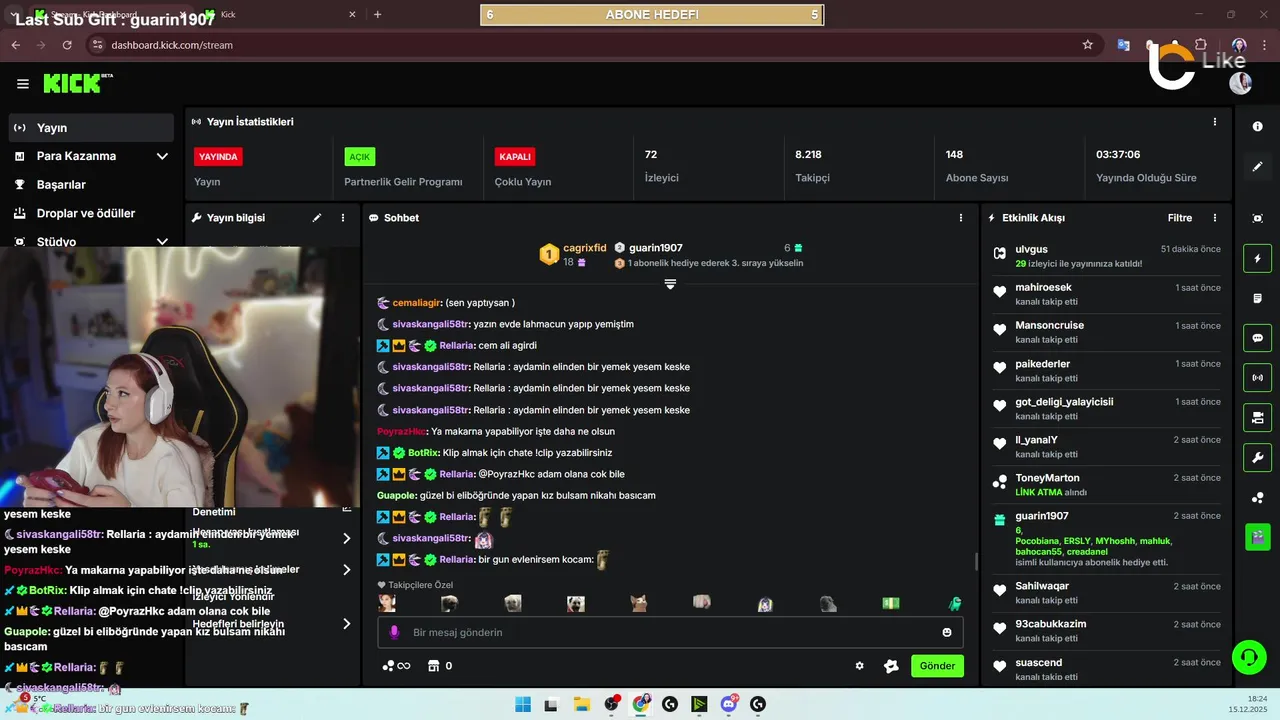This screenshot has width=1280, height=720.
Task: Click the chat panel scrollbar
Action: (x=976, y=562)
